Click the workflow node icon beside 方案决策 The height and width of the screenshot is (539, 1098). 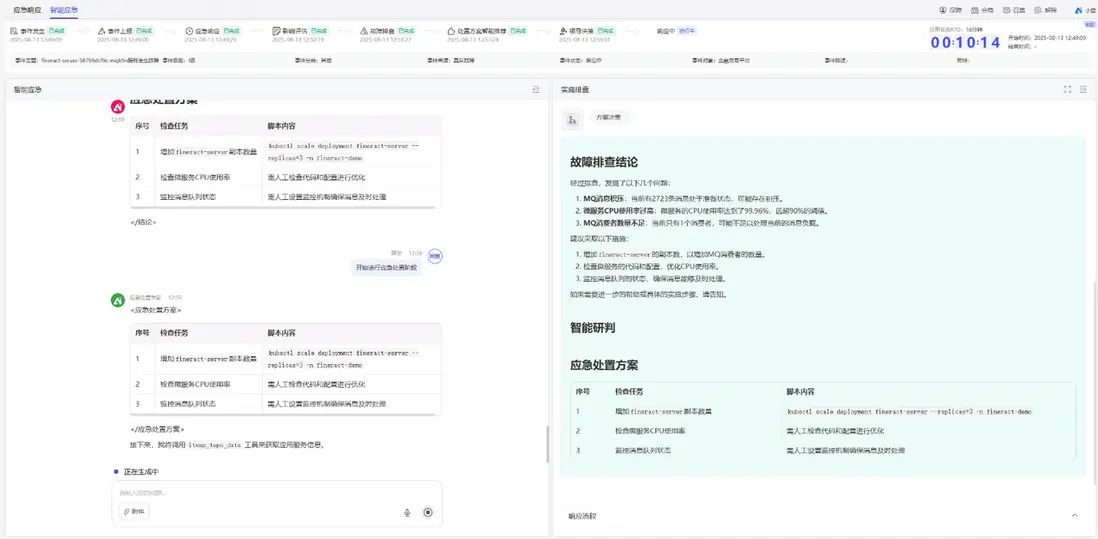tap(572, 120)
